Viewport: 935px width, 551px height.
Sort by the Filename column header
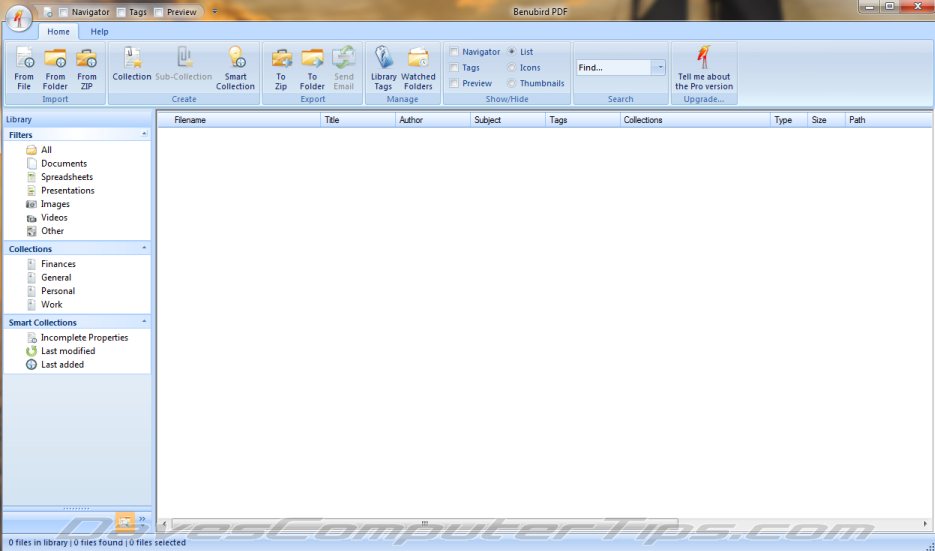(239, 120)
